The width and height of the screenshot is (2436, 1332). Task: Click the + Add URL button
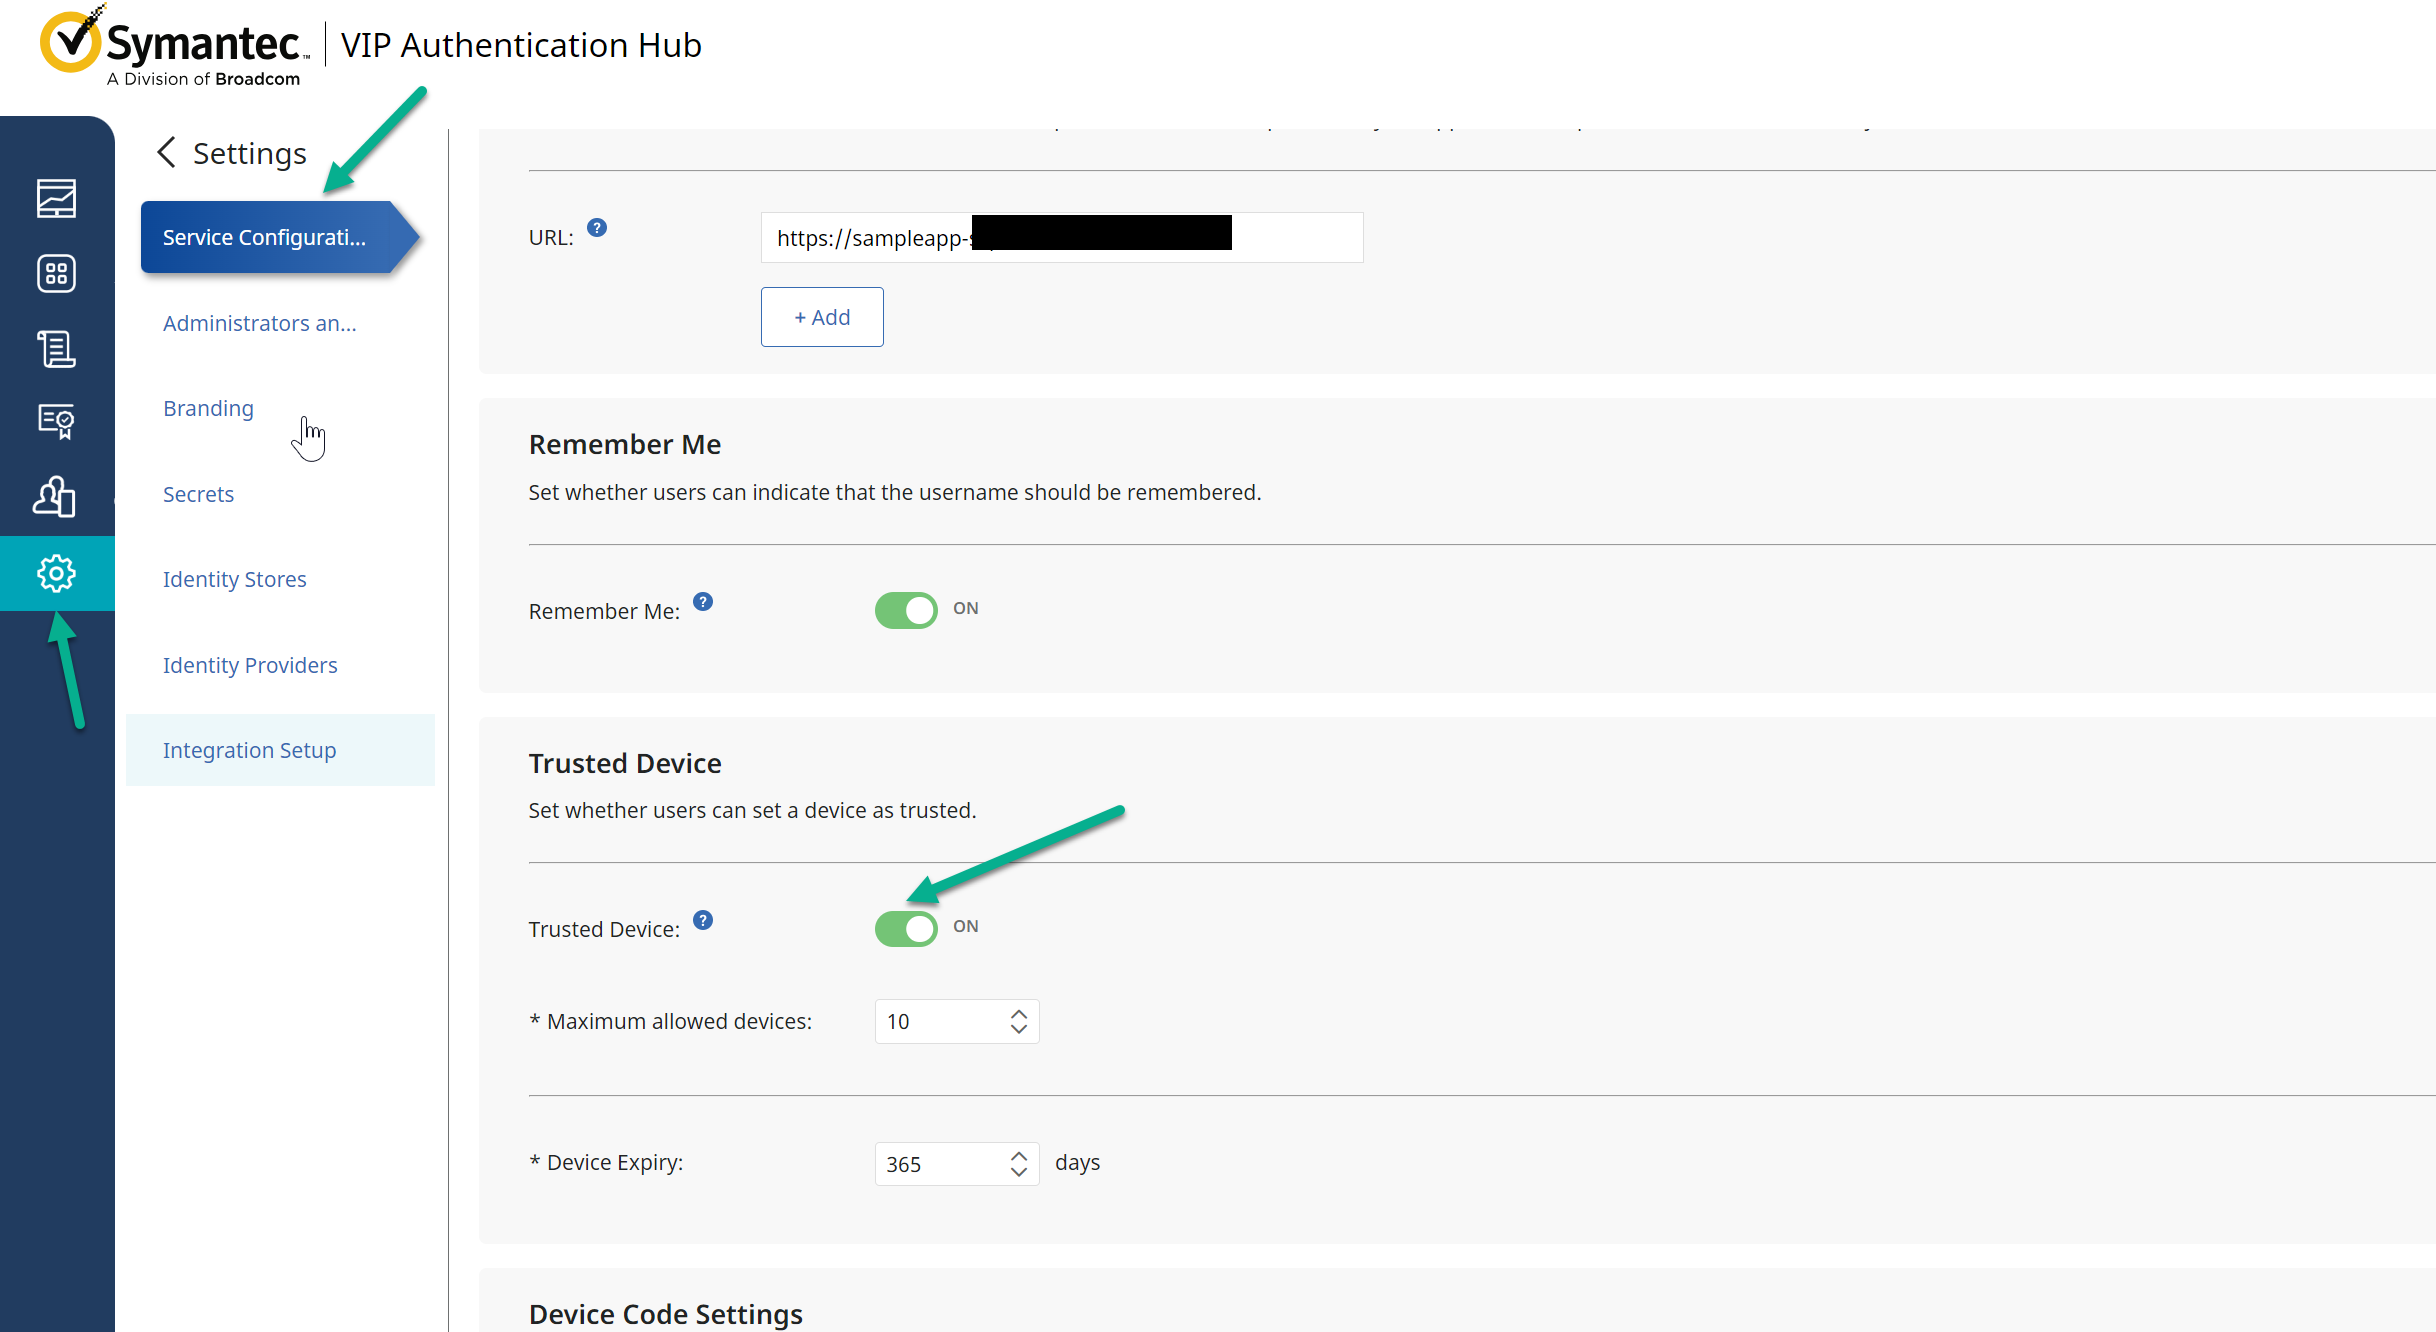[x=822, y=317]
